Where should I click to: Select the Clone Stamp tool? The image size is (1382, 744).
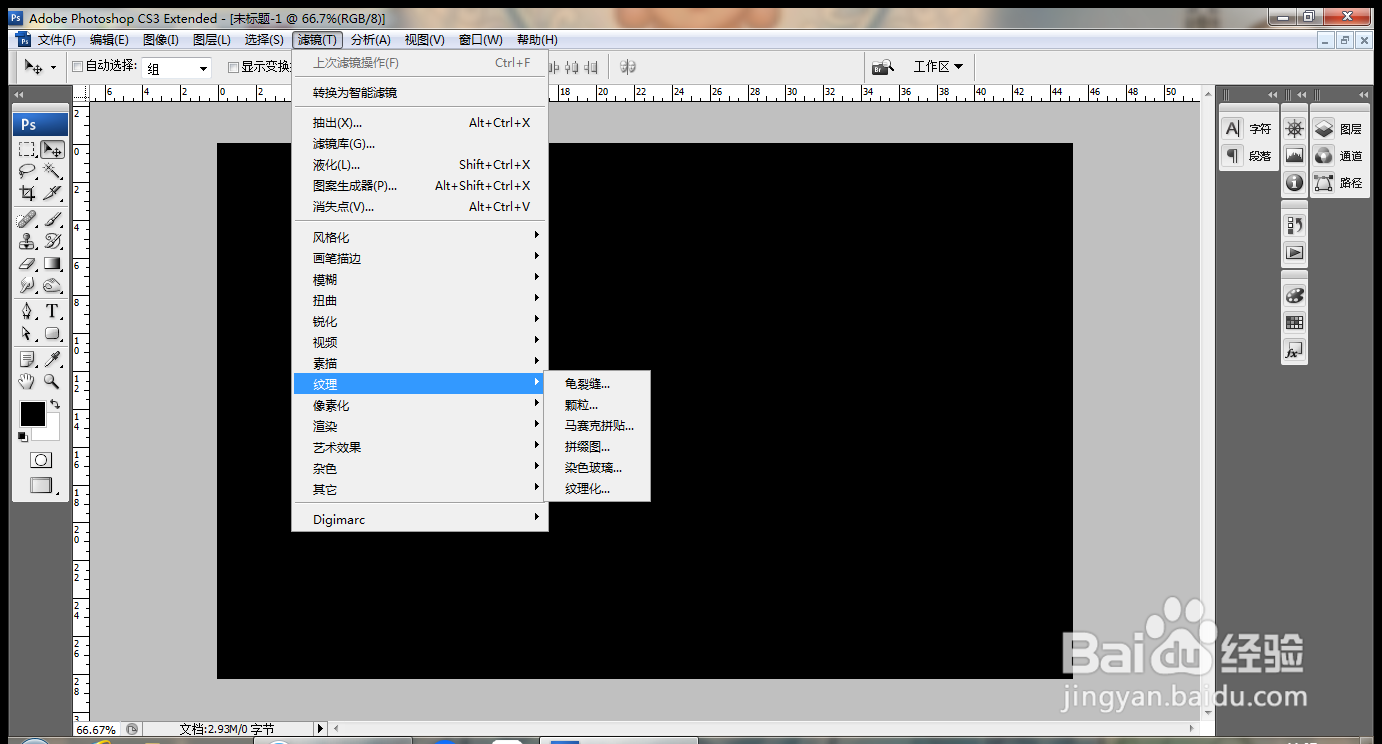pos(28,241)
